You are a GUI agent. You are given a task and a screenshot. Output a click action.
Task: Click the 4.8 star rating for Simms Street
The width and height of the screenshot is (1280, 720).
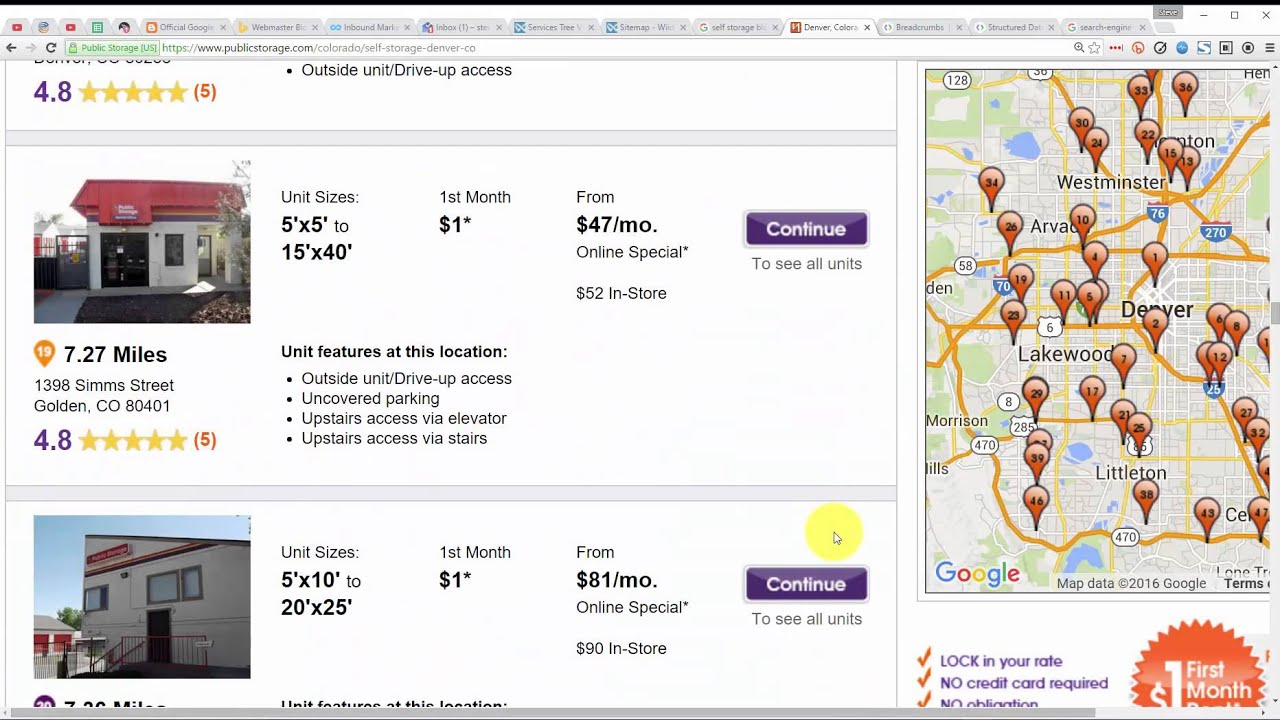(x=110, y=440)
